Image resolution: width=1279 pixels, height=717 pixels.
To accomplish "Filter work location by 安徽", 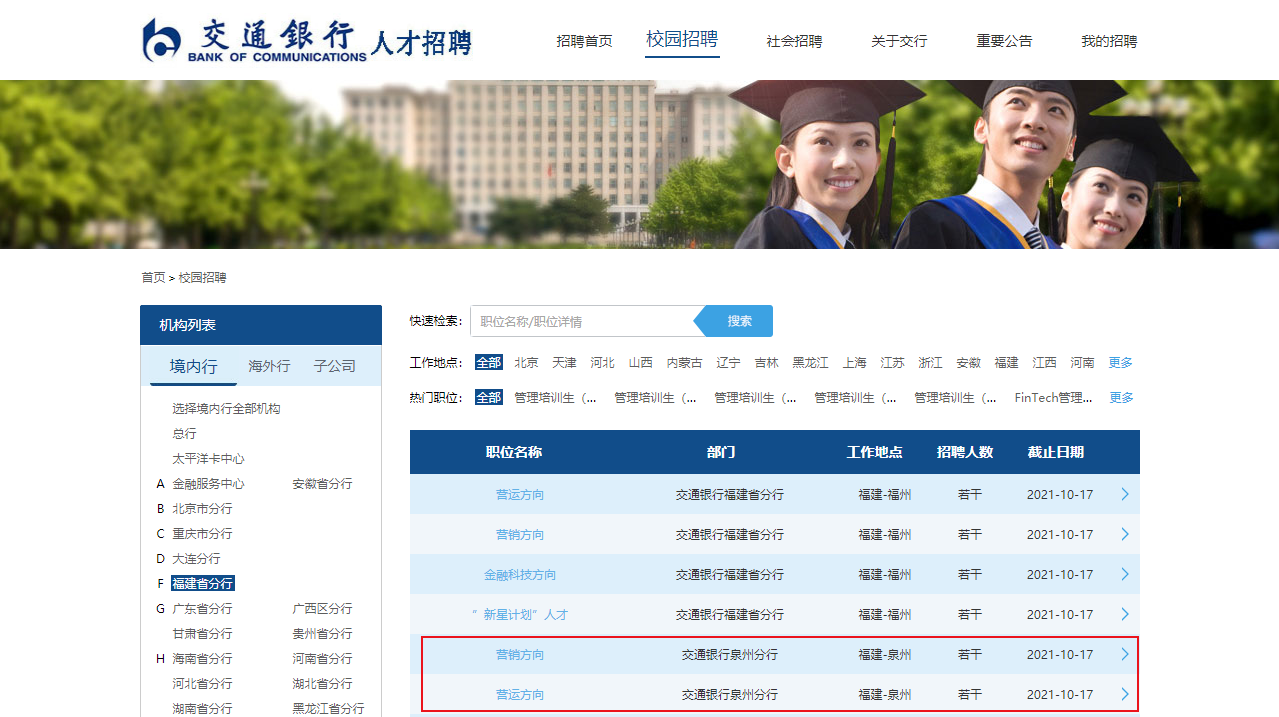I will point(969,362).
